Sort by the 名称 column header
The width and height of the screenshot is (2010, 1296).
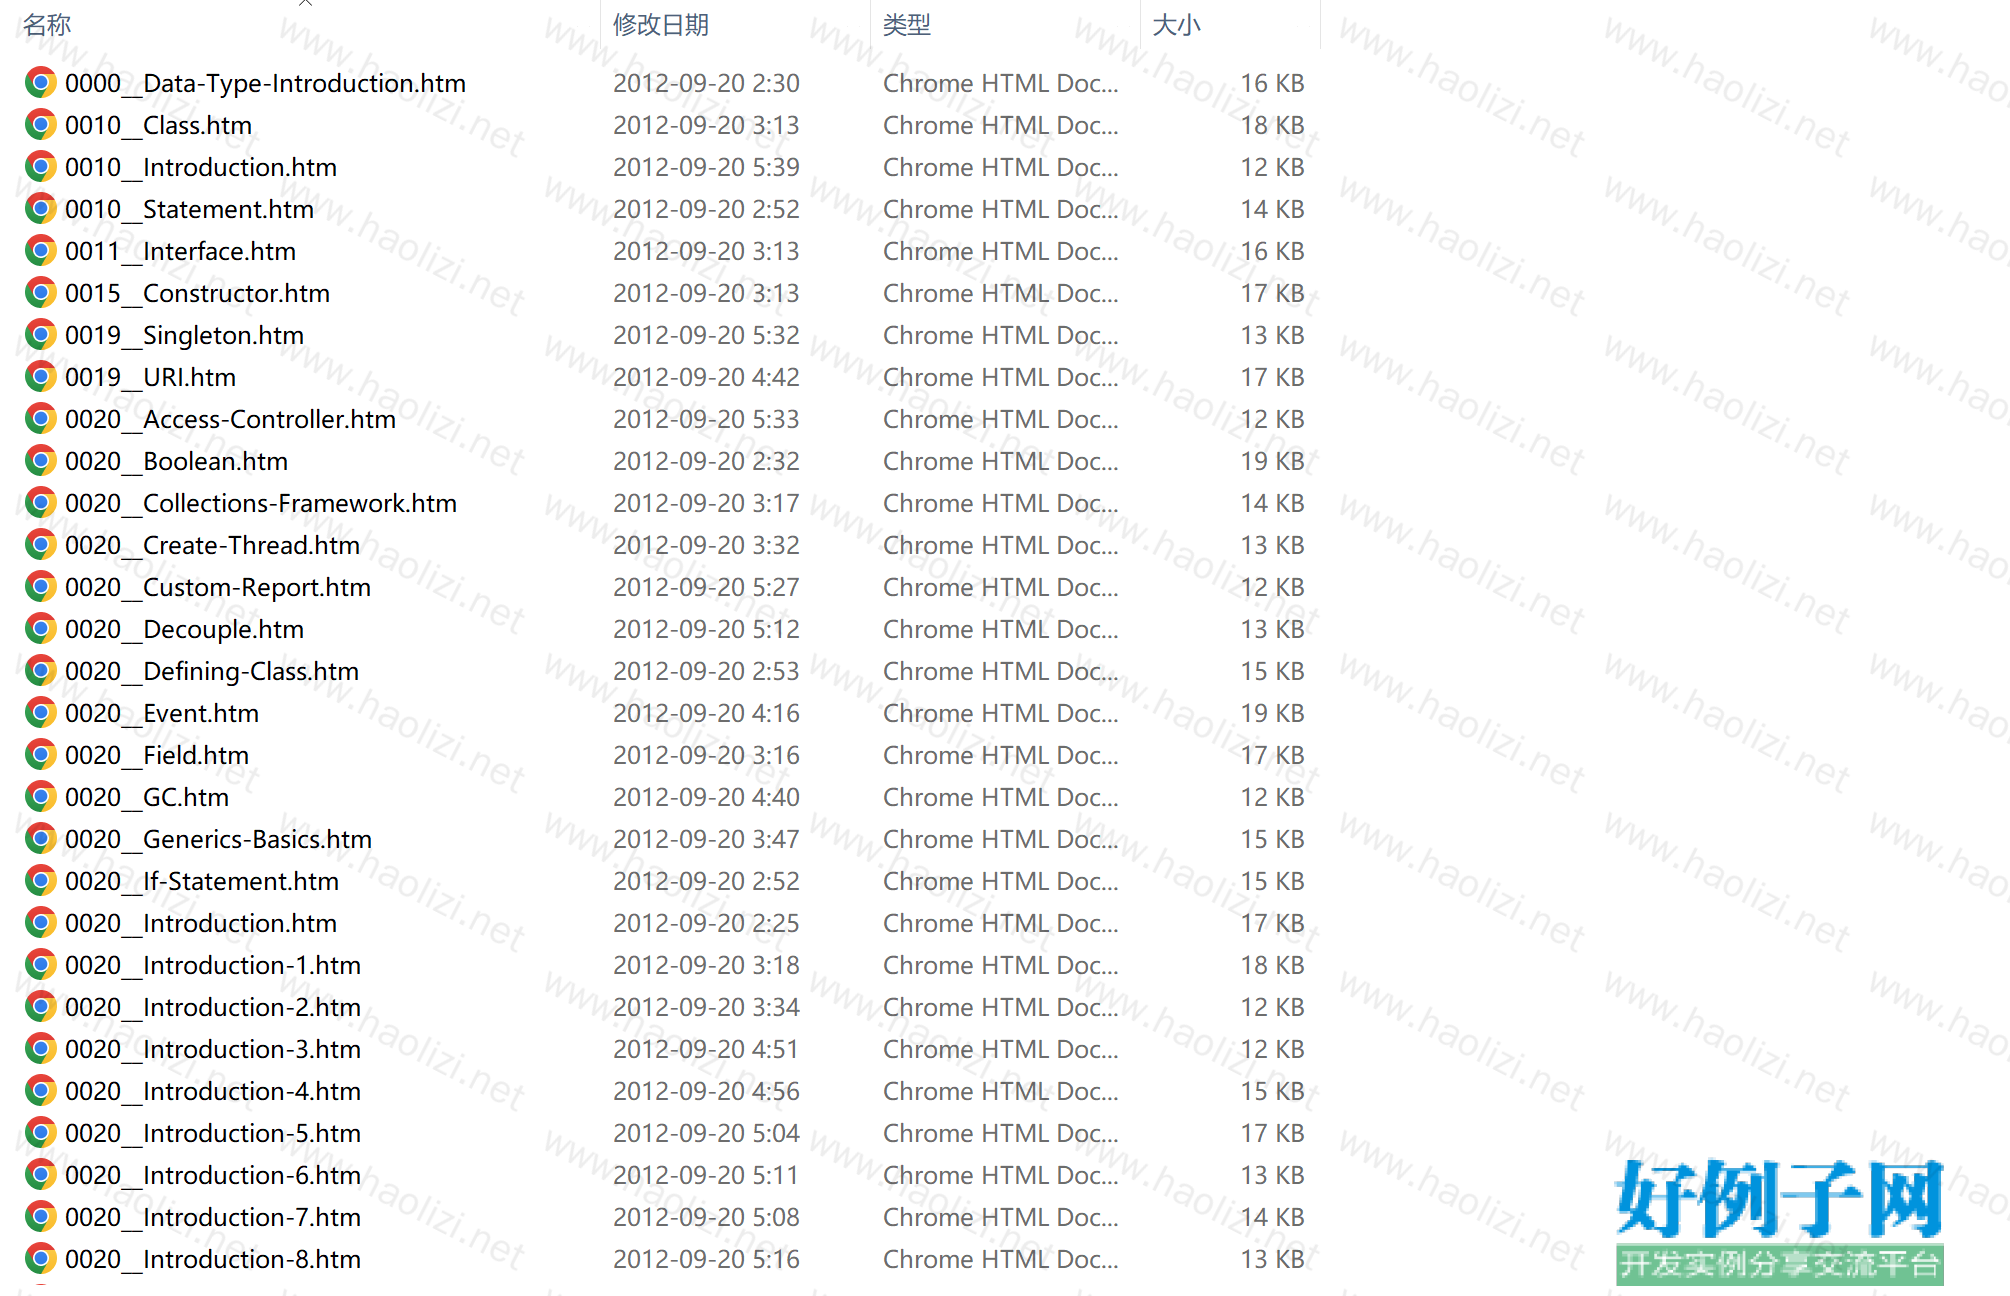[48, 25]
